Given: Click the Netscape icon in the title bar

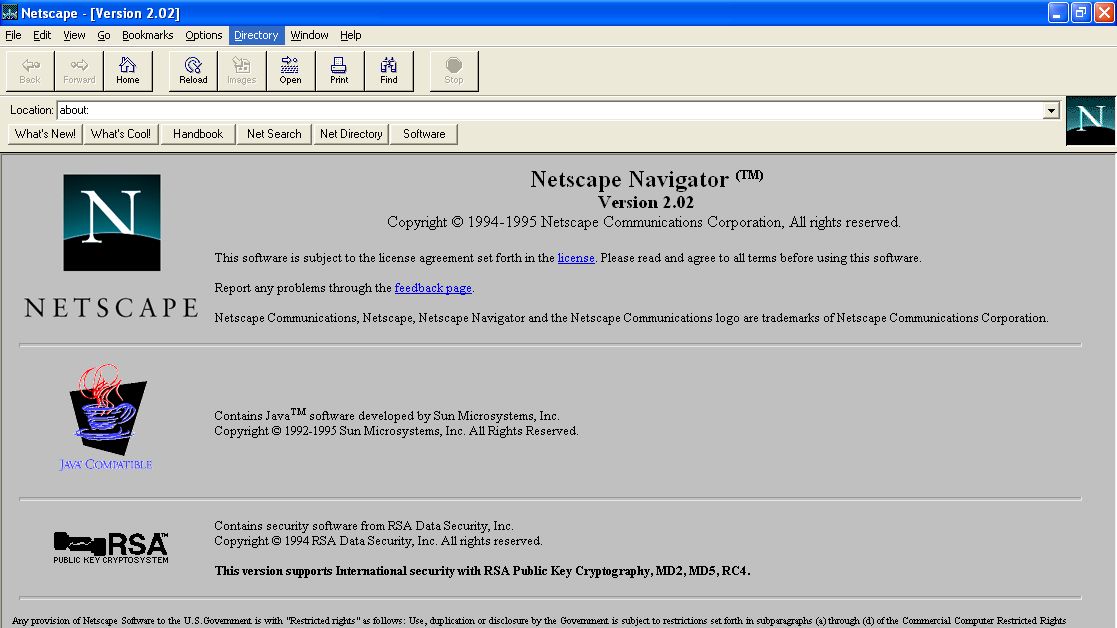Looking at the screenshot, I should [x=10, y=13].
